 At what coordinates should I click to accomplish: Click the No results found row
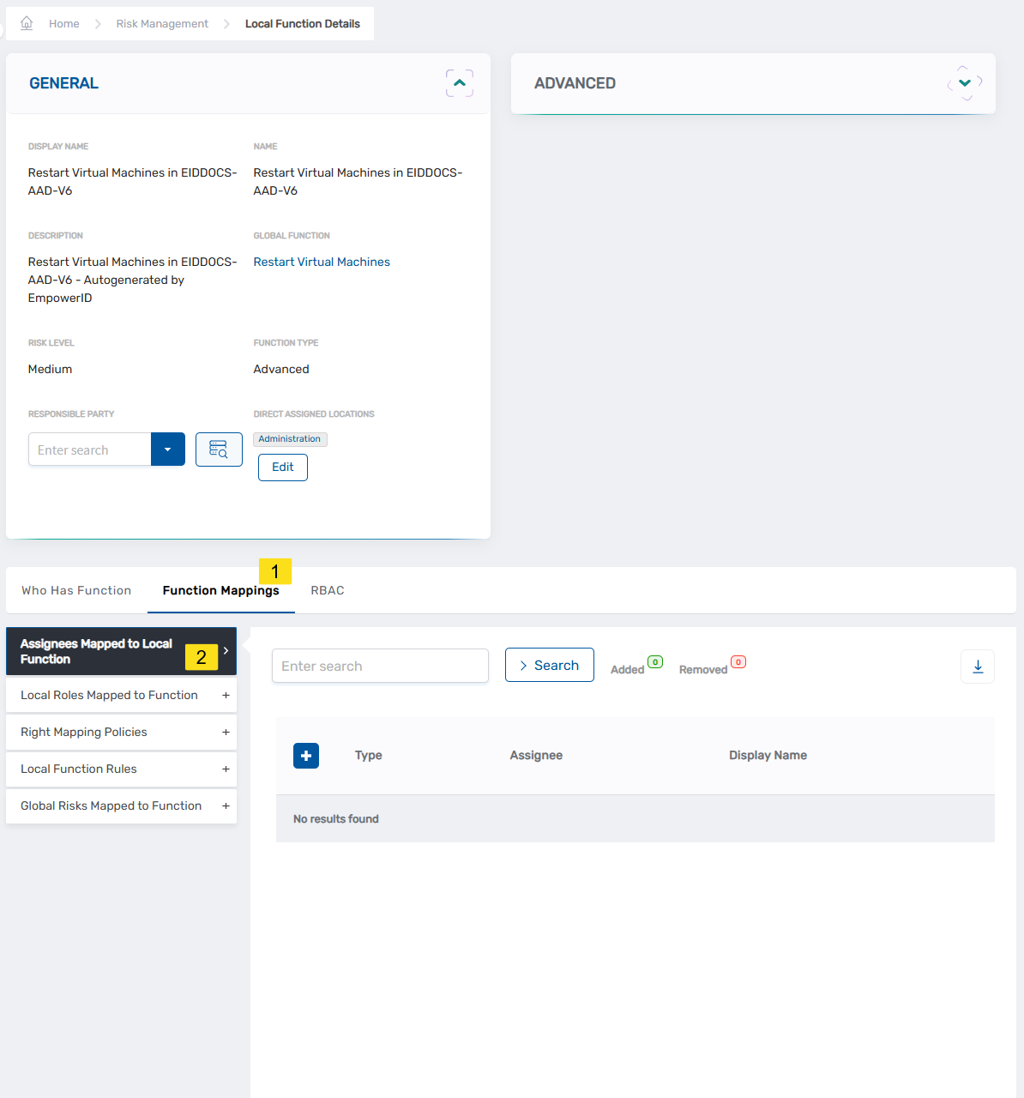(635, 819)
